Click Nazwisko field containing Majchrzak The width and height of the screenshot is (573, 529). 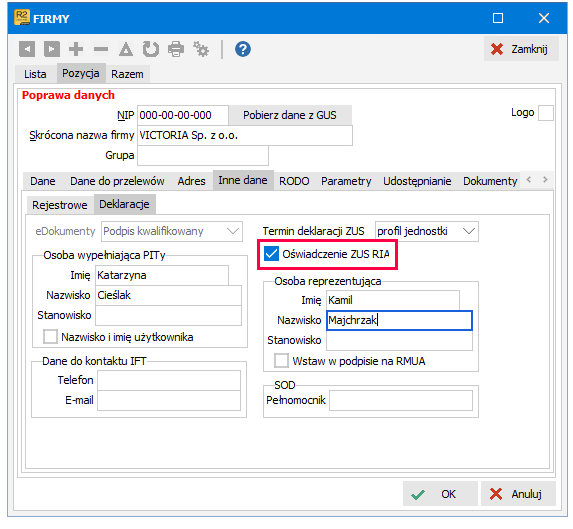tap(399, 320)
